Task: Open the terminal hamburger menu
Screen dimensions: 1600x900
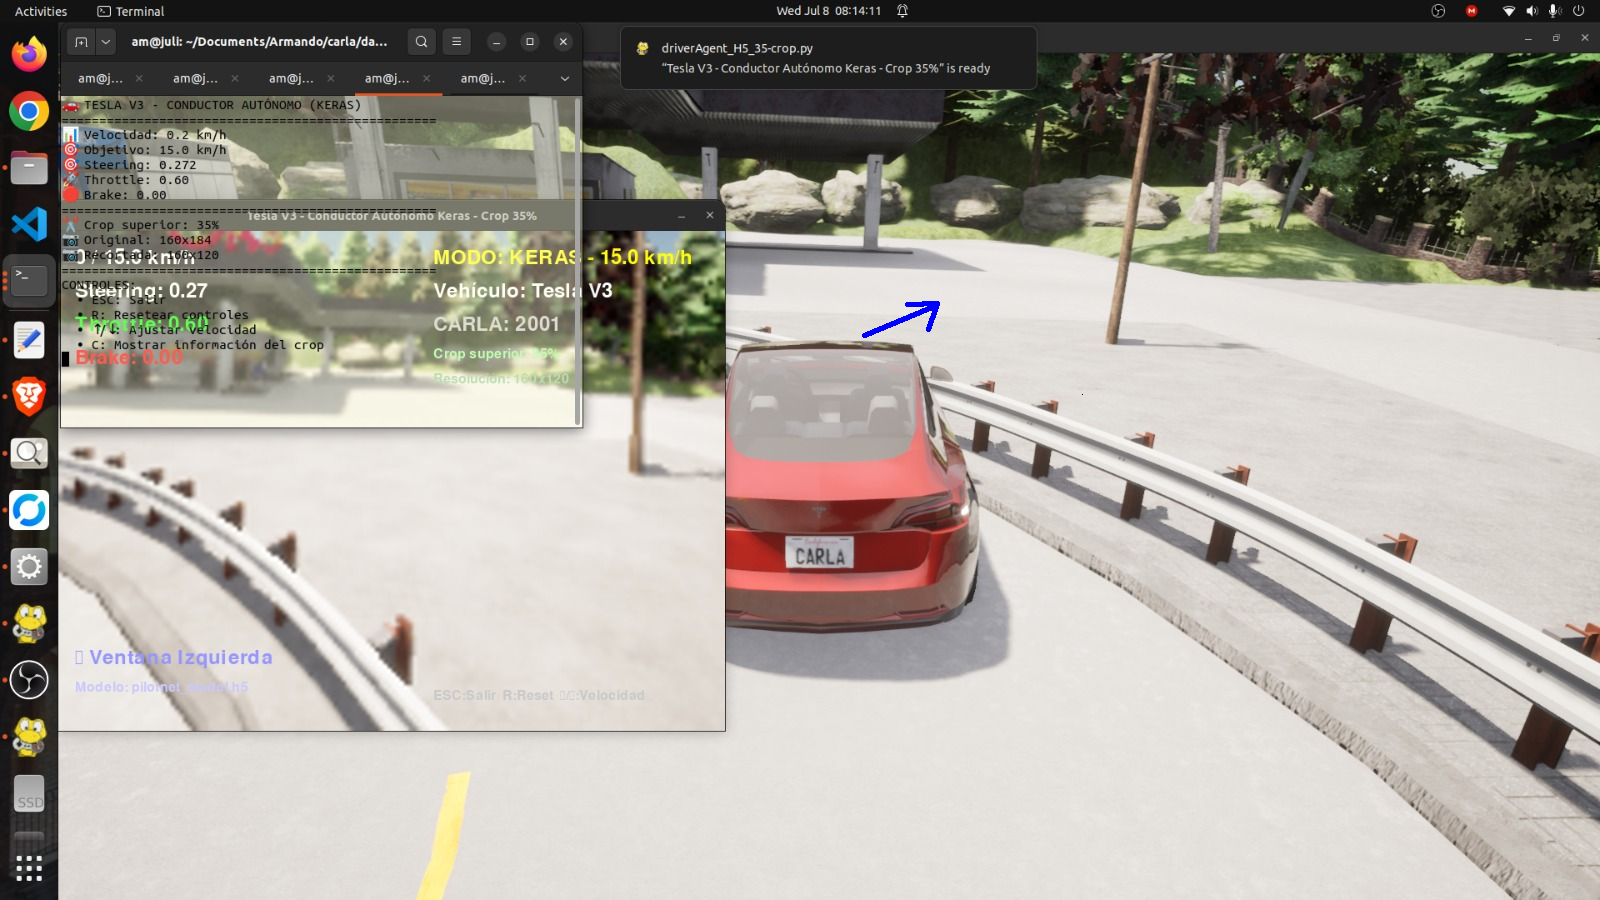Action: click(456, 42)
